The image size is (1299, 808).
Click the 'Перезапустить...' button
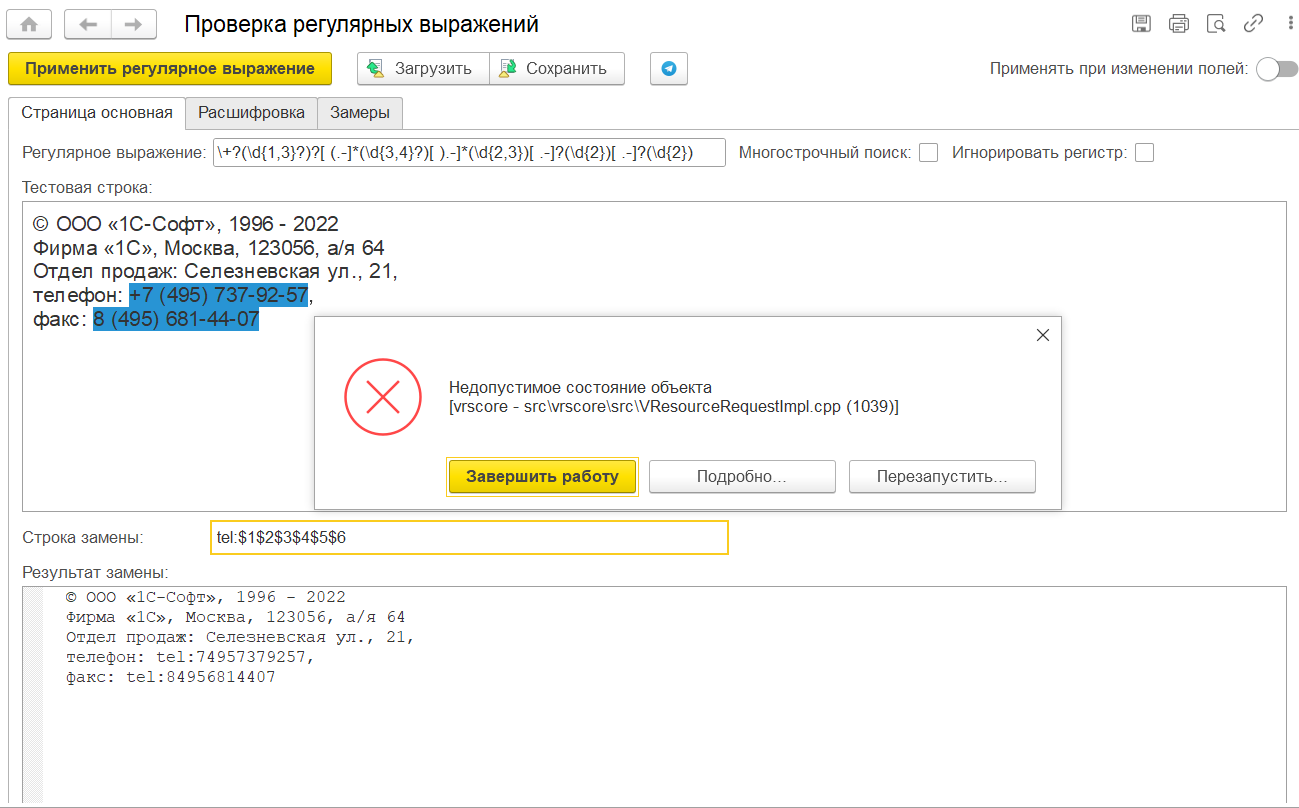tap(942, 477)
